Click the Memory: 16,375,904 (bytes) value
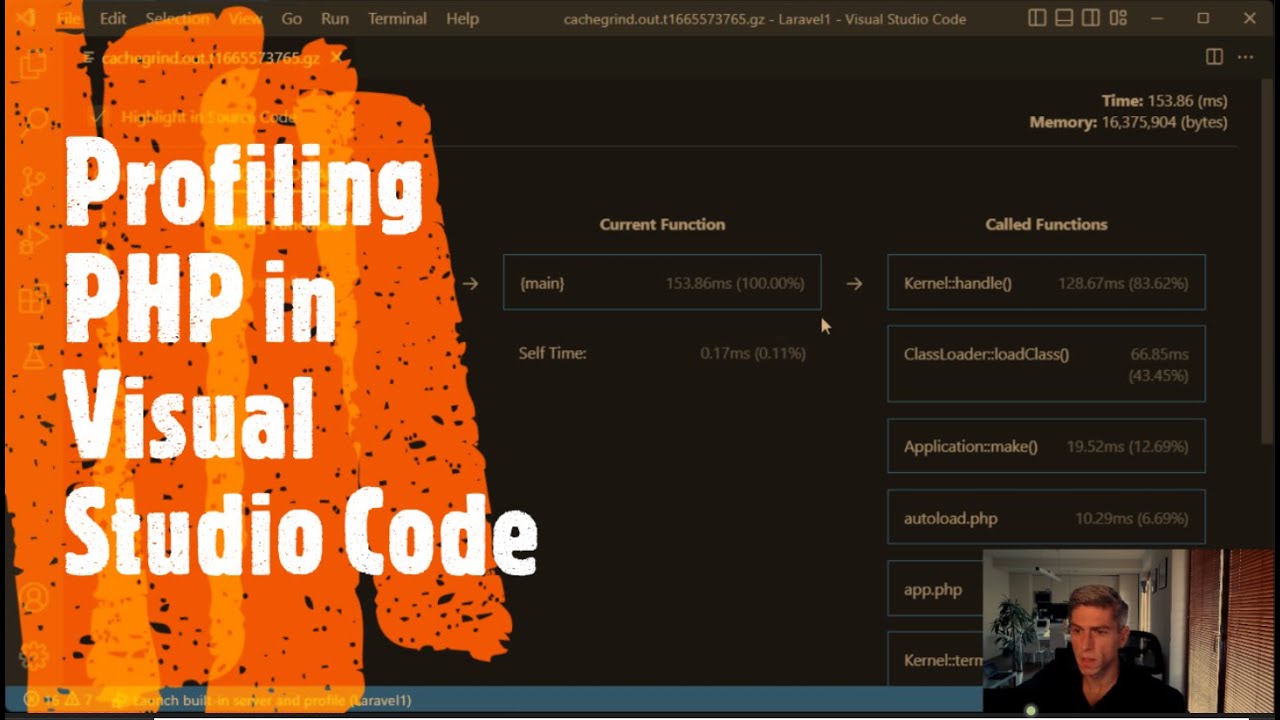Viewport: 1280px width, 720px height. point(1128,122)
